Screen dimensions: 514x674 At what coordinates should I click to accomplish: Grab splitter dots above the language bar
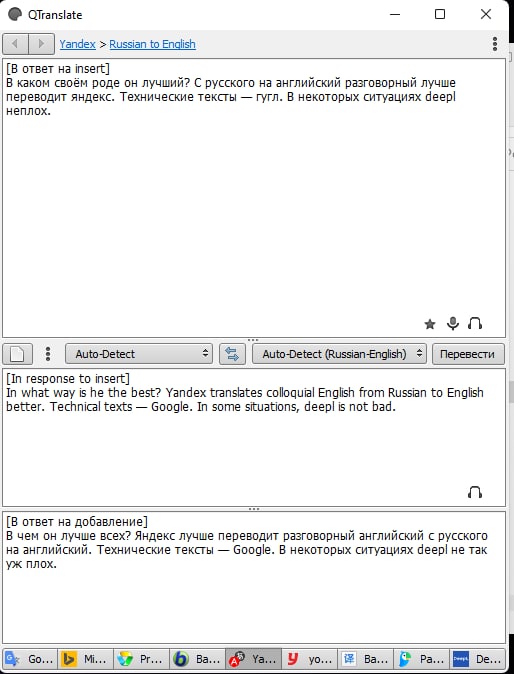pyautogui.click(x=254, y=340)
